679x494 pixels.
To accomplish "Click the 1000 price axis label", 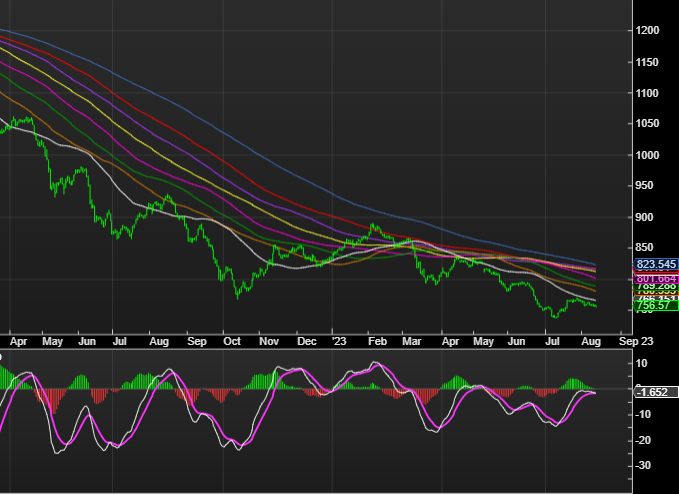I will pos(647,155).
